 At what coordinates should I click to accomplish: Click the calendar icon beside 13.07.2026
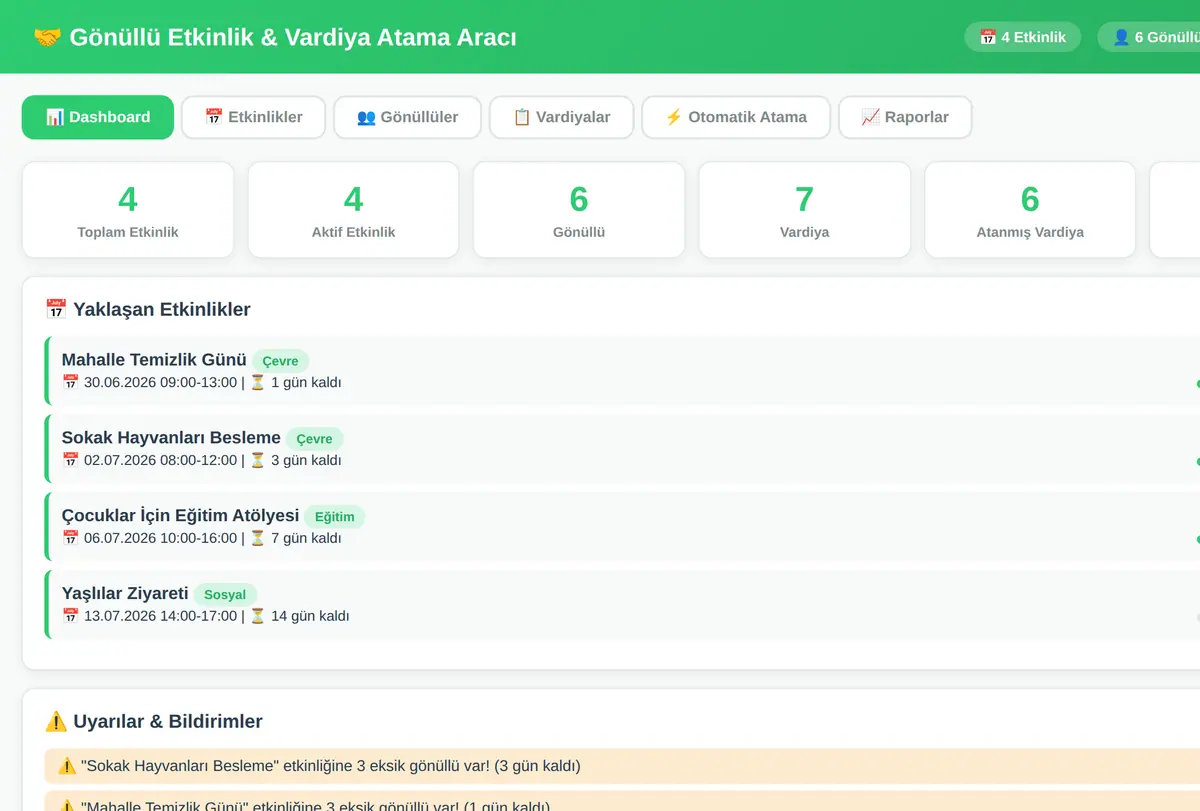tap(70, 616)
